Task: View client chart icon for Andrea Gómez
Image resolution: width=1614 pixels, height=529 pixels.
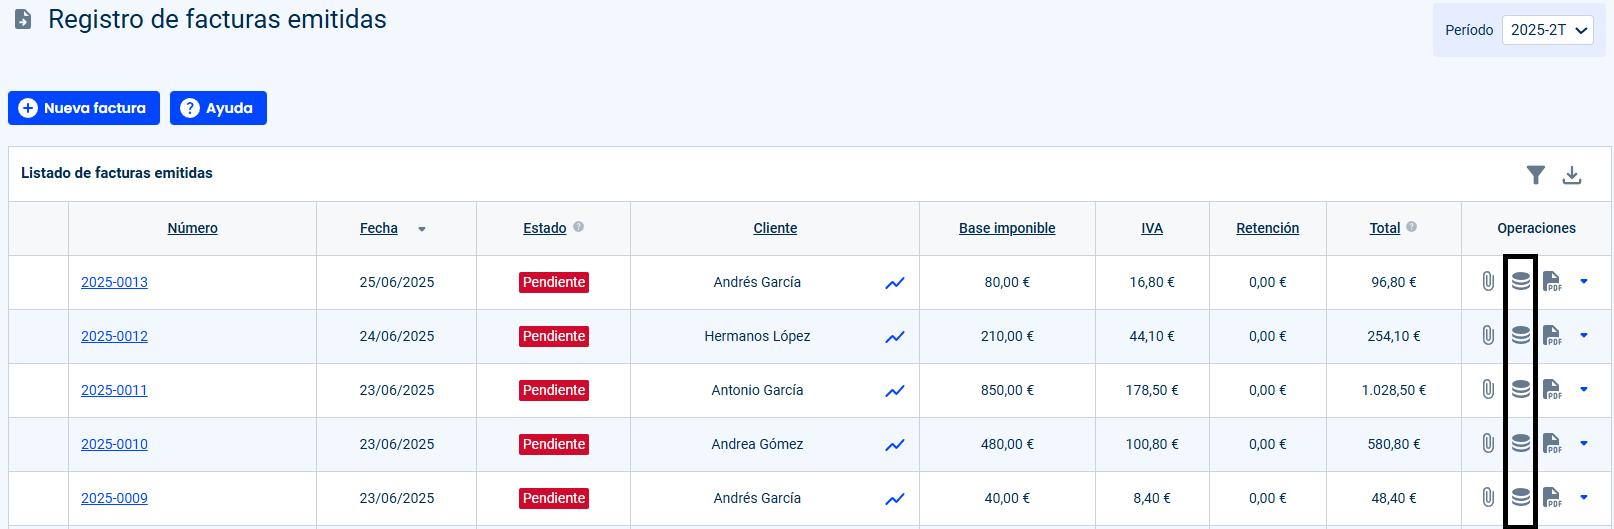Action: point(895,445)
